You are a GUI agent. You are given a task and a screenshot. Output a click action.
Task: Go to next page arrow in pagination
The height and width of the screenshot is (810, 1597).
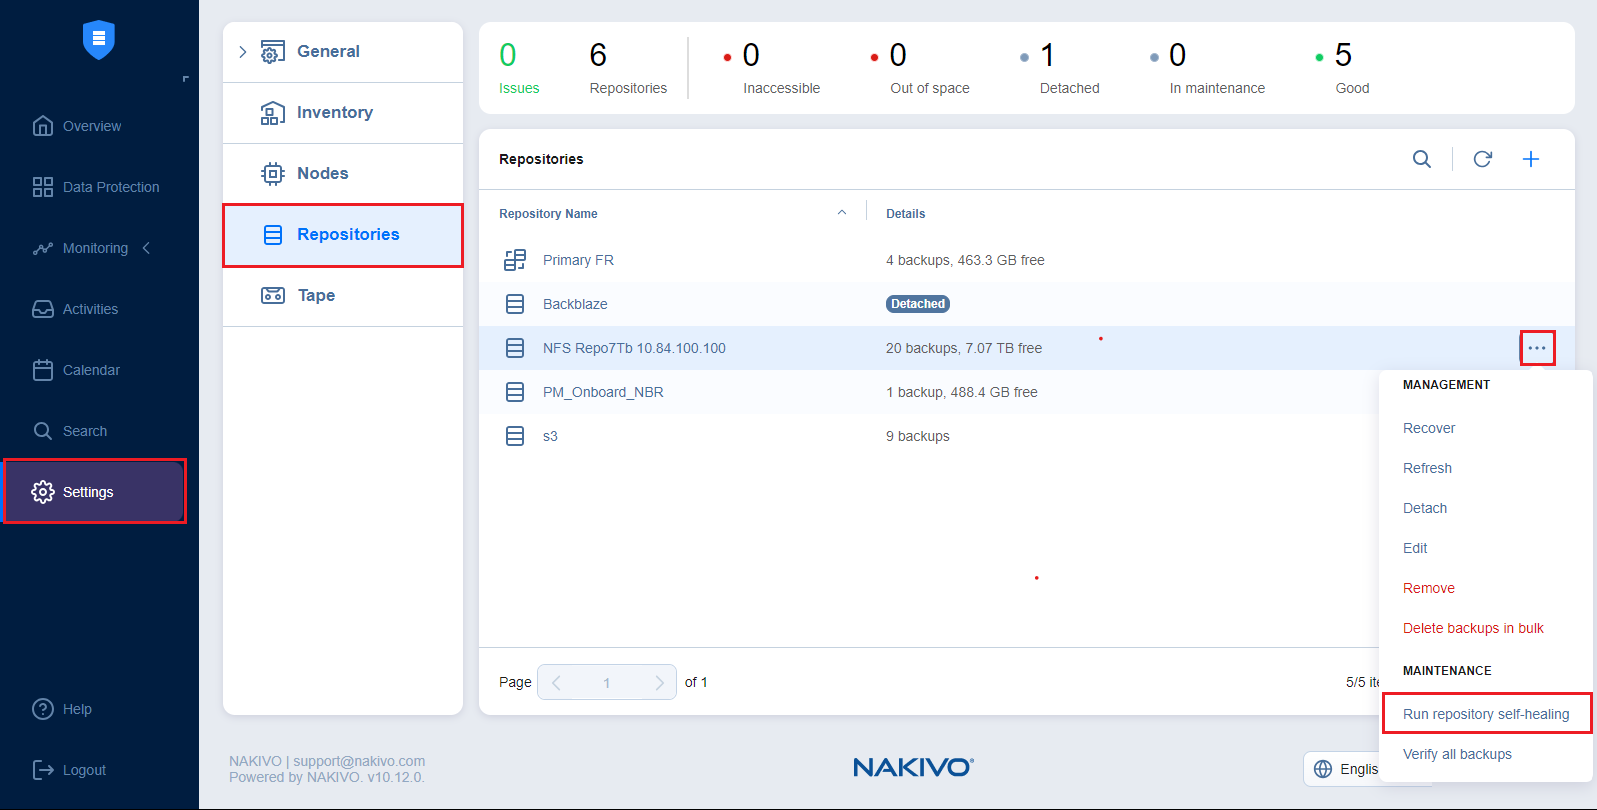tap(658, 682)
